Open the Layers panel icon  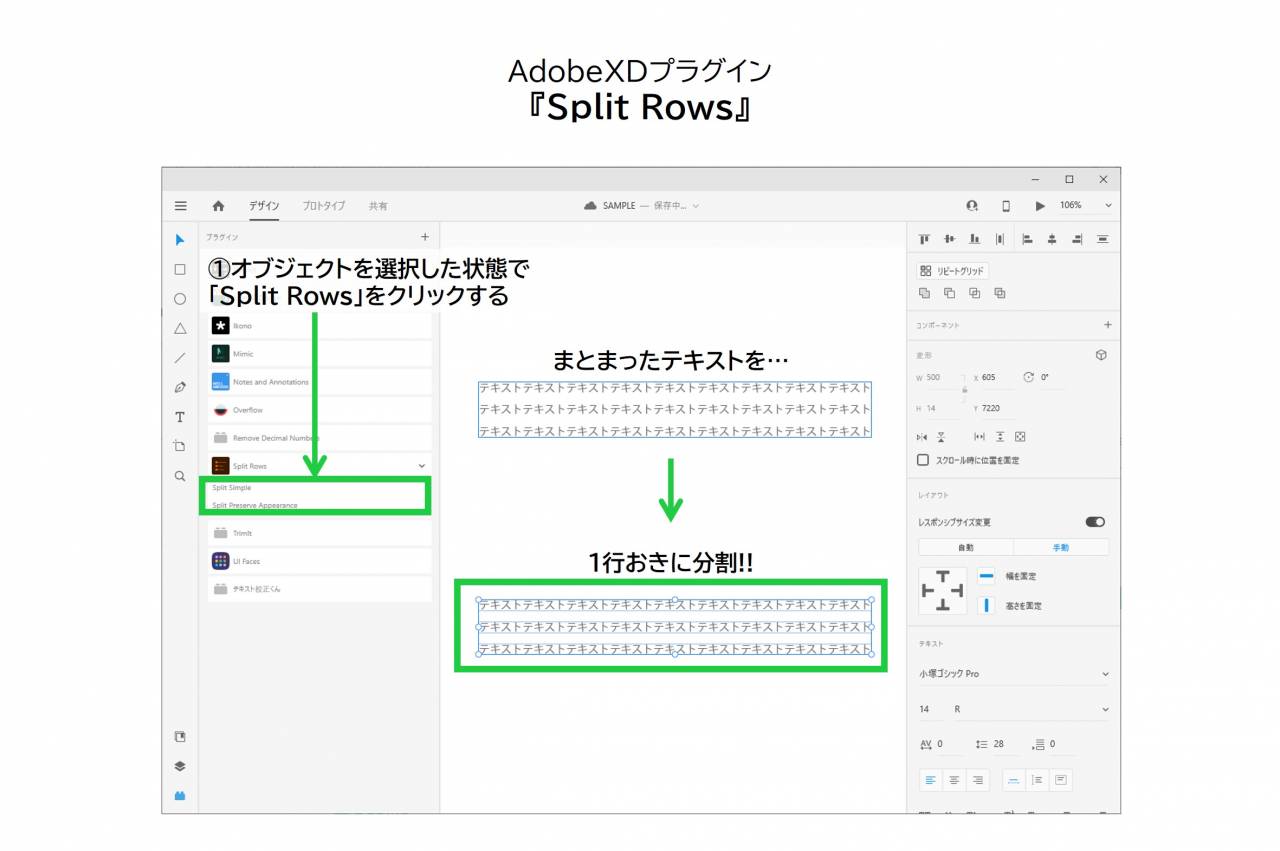point(180,766)
